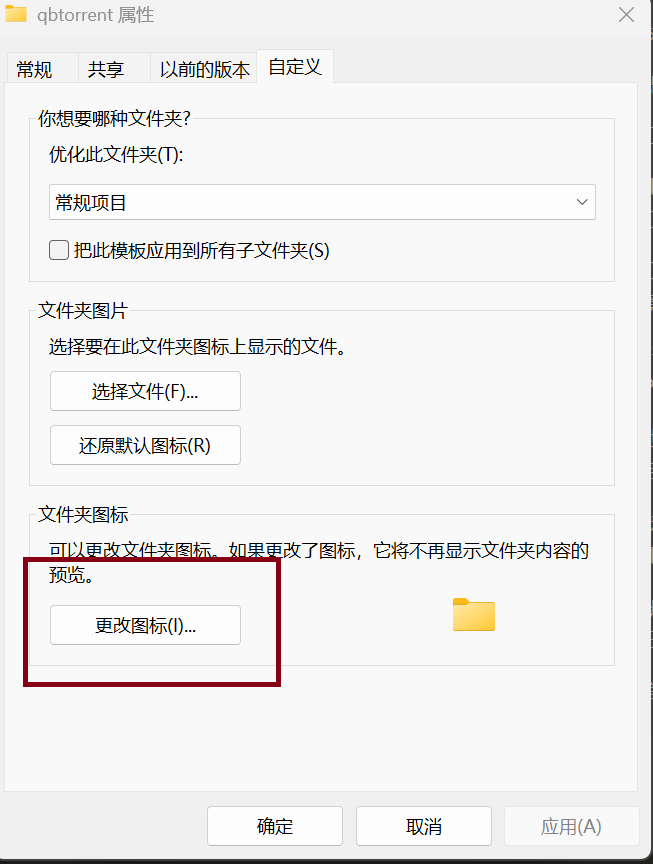Close the qbtorrent properties dialog
This screenshot has width=653, height=864.
point(626,15)
